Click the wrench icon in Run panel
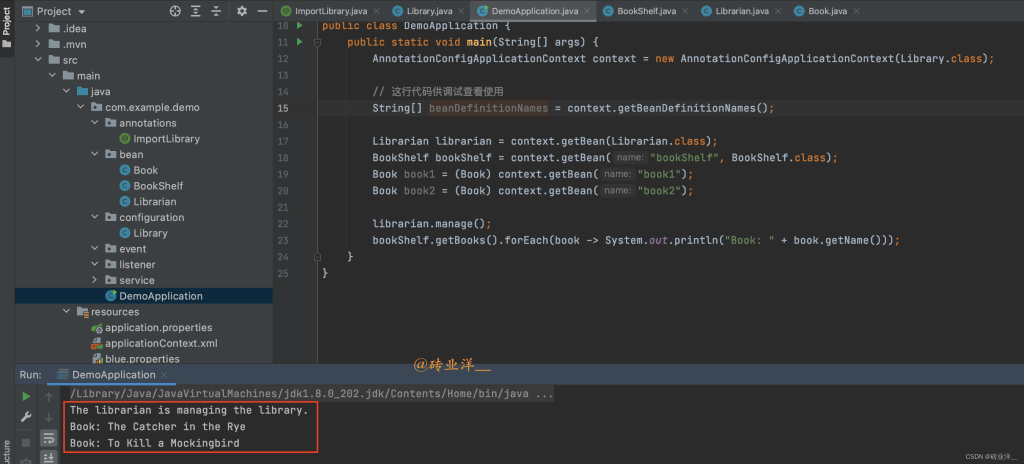Image resolution: width=1024 pixels, height=464 pixels. click(26, 417)
